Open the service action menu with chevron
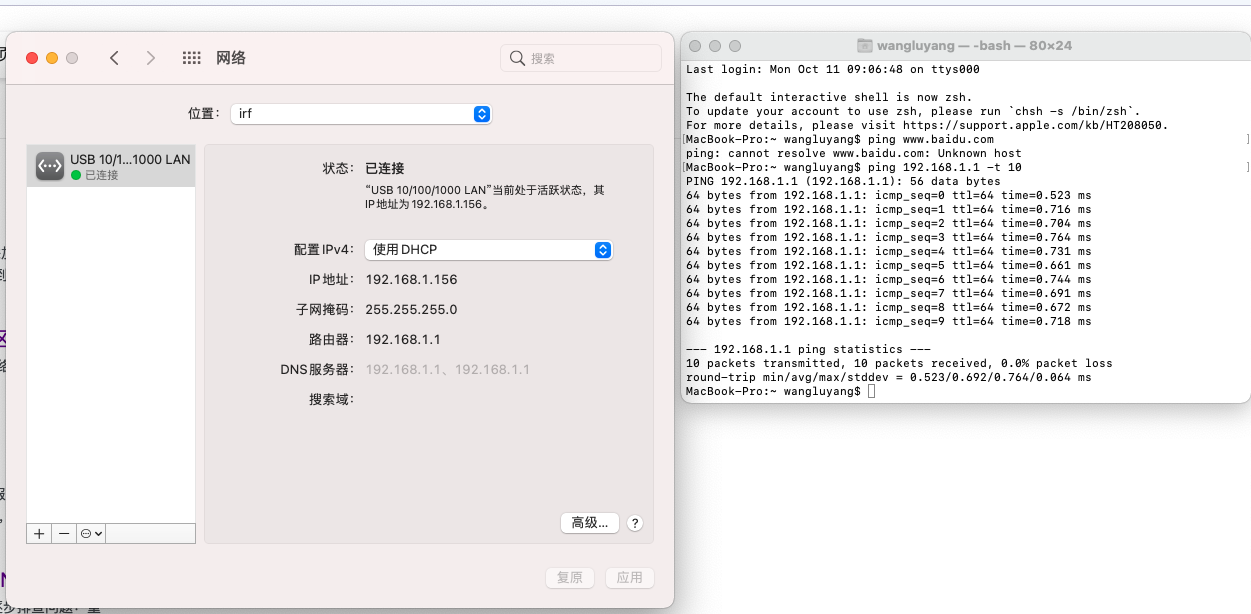This screenshot has height=614, width=1251. click(92, 534)
